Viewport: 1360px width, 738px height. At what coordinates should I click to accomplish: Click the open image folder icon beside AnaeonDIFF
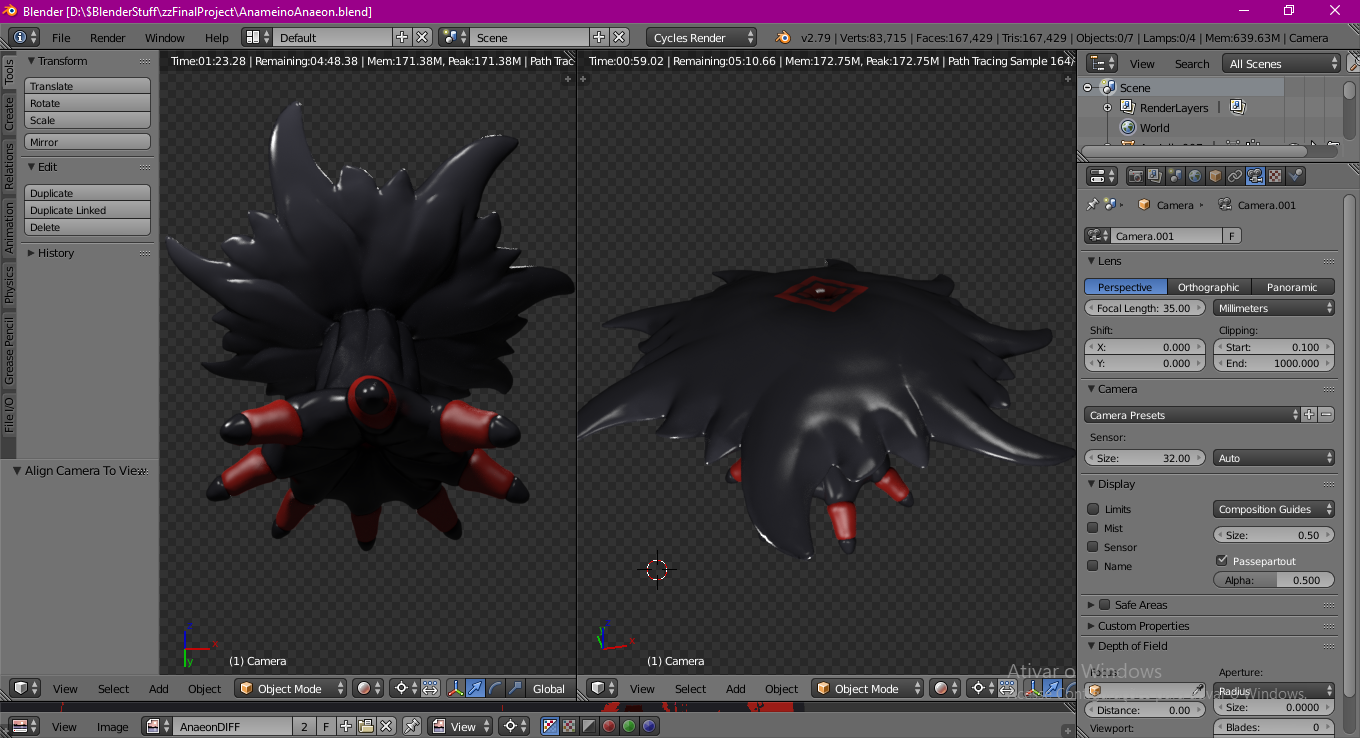coord(366,726)
